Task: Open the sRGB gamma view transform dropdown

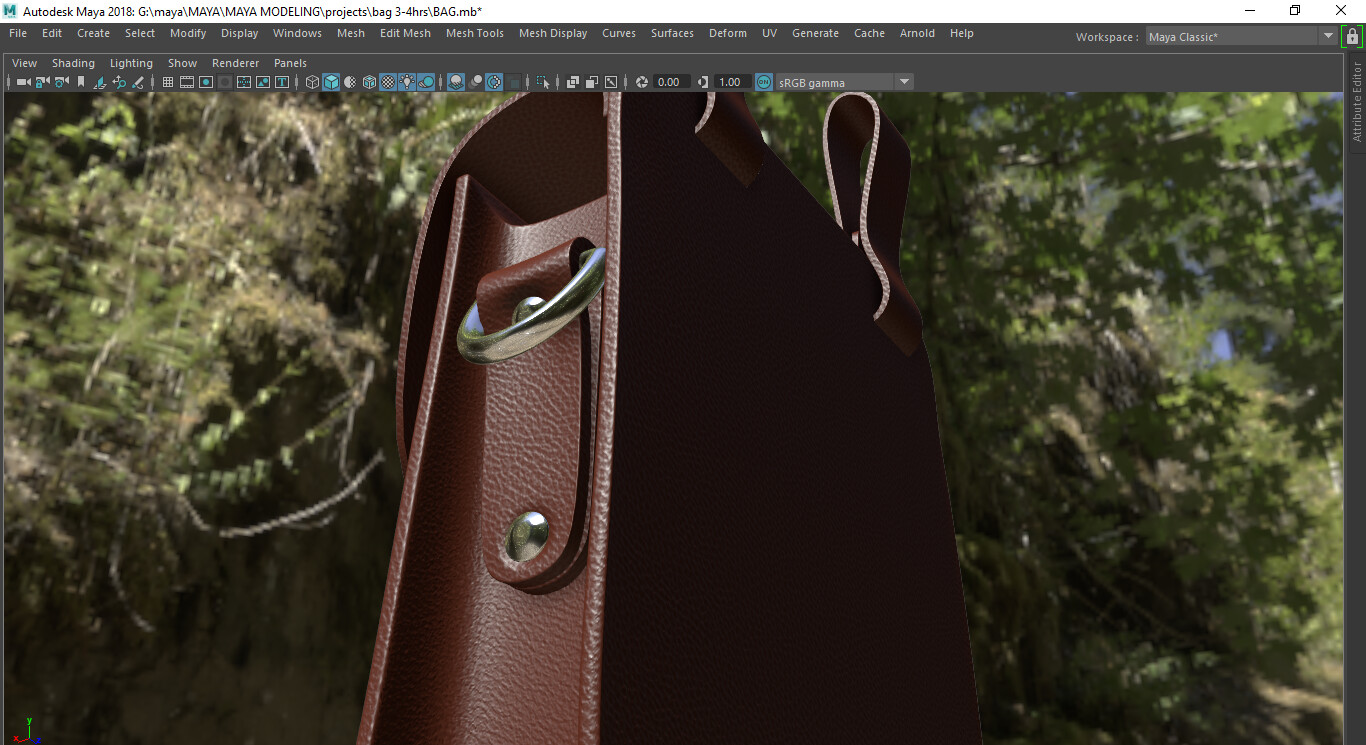Action: pos(904,82)
